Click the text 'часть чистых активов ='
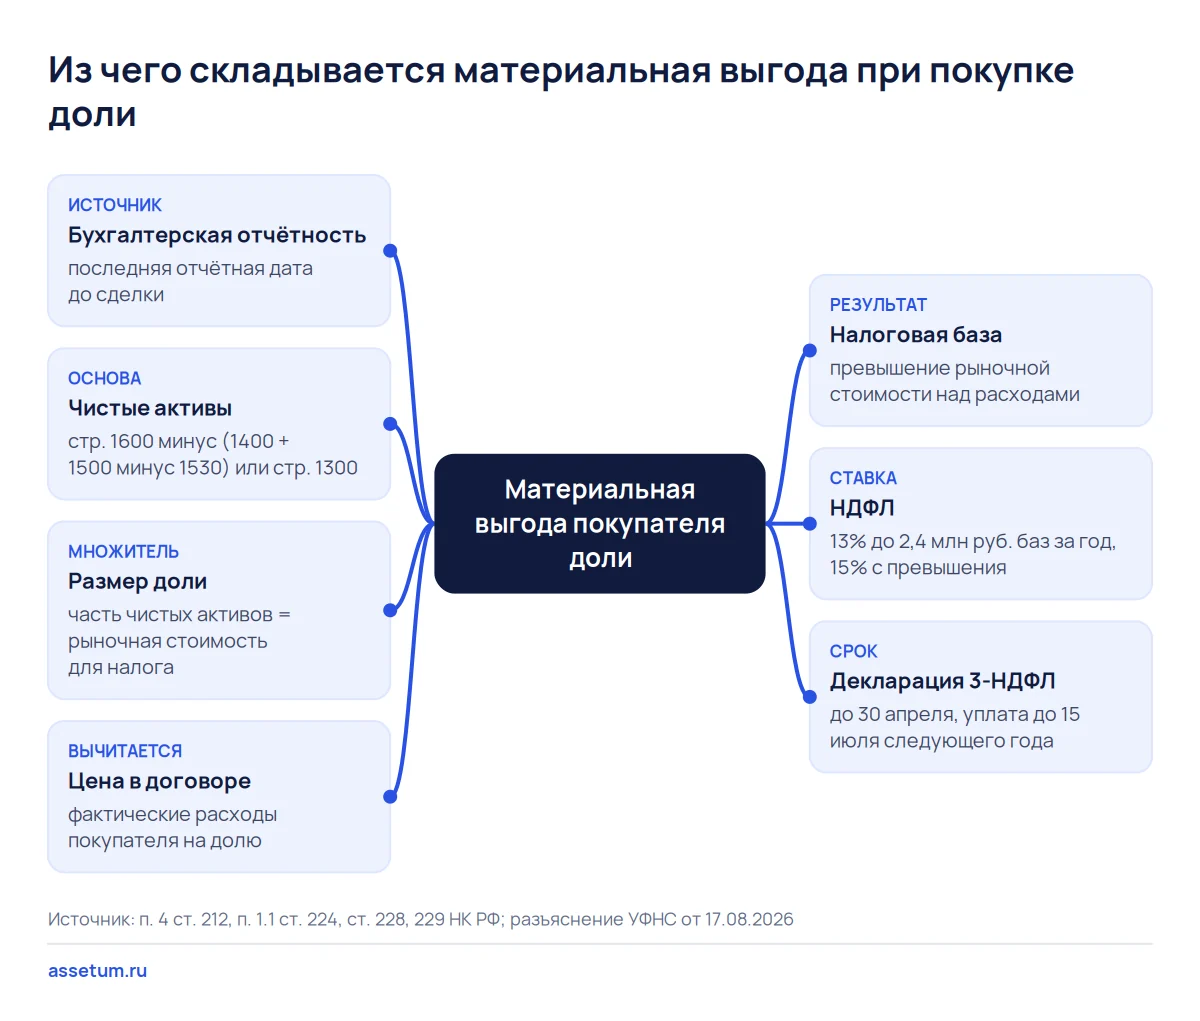The image size is (1200, 1021). pos(179,614)
